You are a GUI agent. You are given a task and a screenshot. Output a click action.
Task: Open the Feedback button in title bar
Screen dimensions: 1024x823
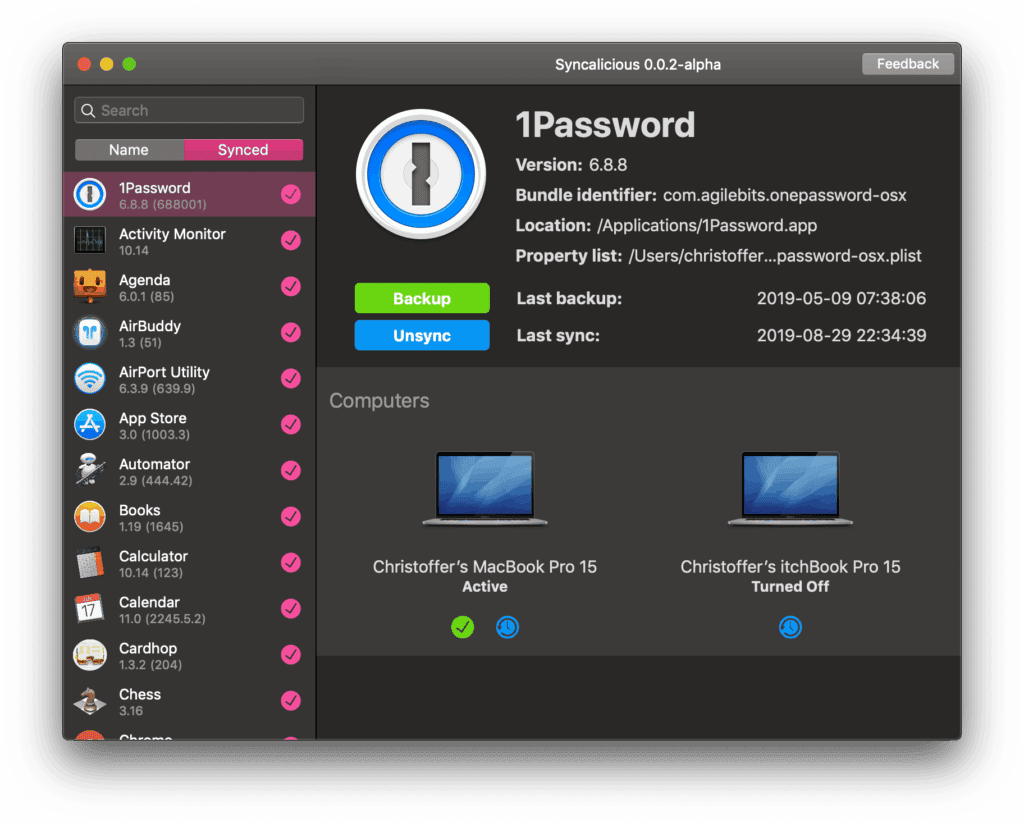click(x=907, y=64)
